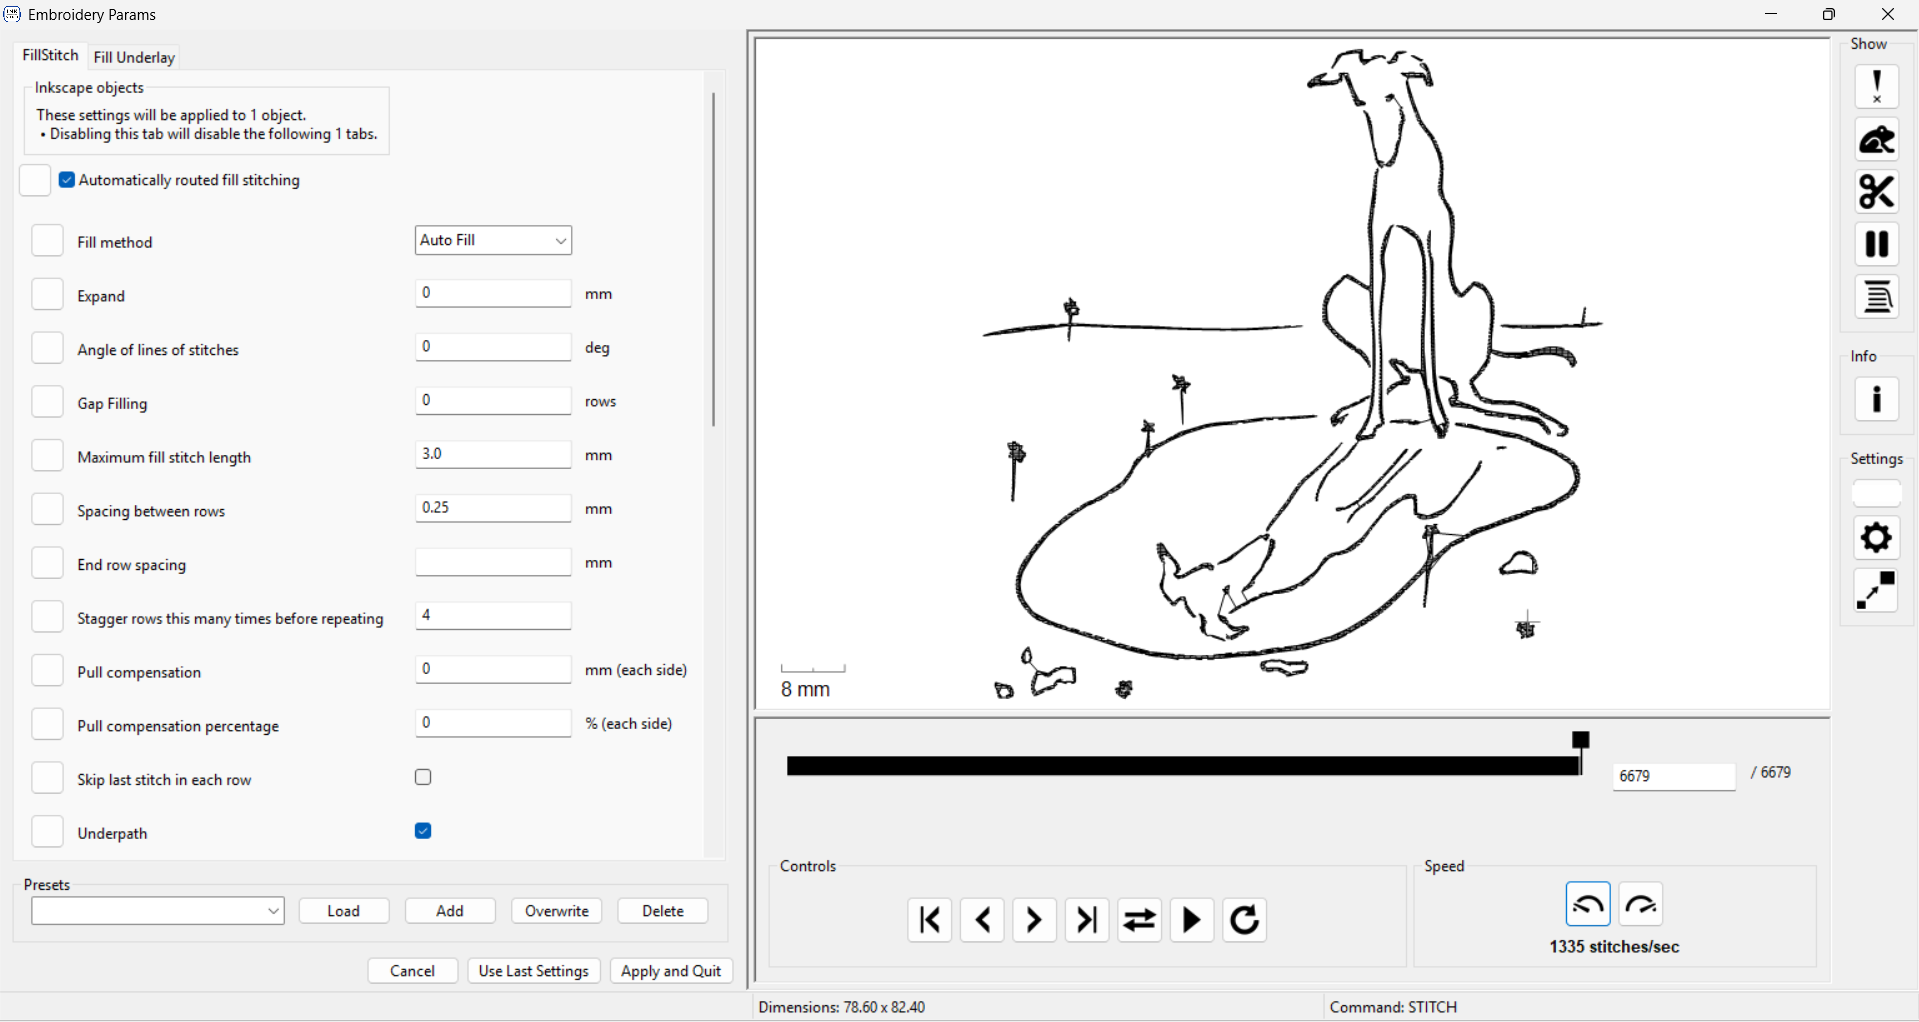Jump to the first stitch
The height and width of the screenshot is (1022, 1919).
[x=929, y=920]
